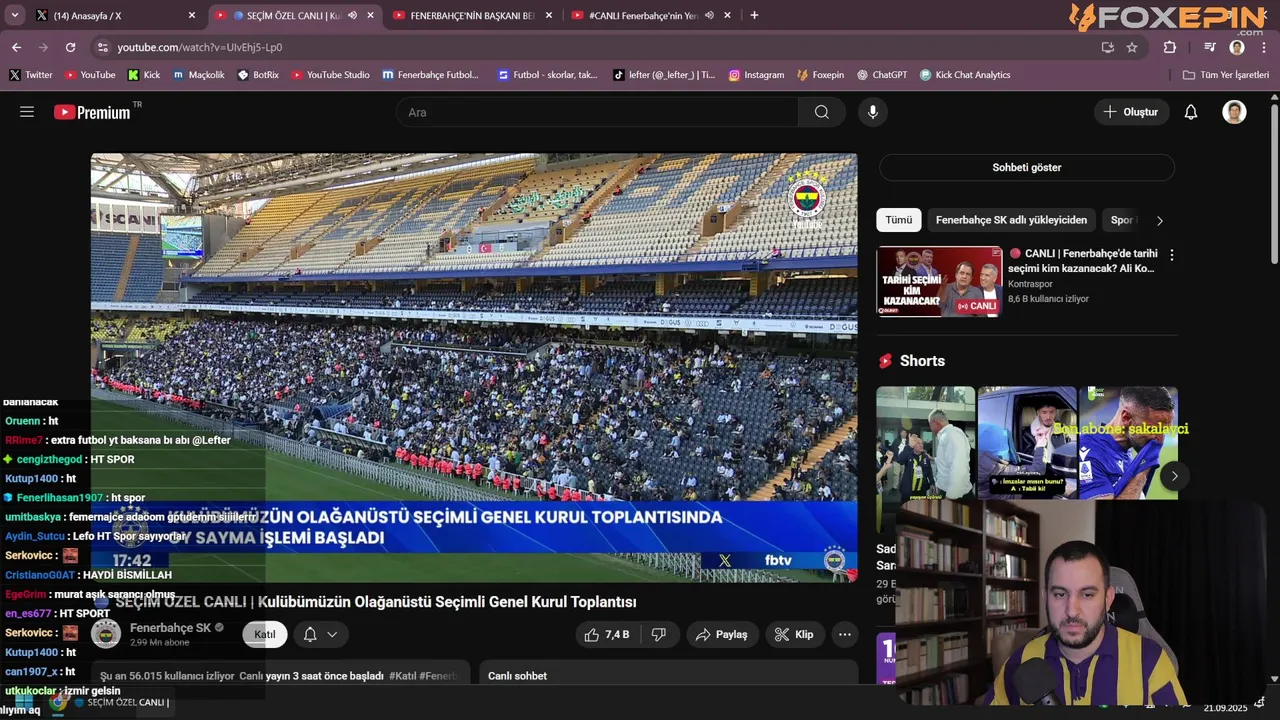Viewport: 1280px width, 720px height.
Task: Open the Fenerbahçe SK channel avatar
Action: [106, 634]
